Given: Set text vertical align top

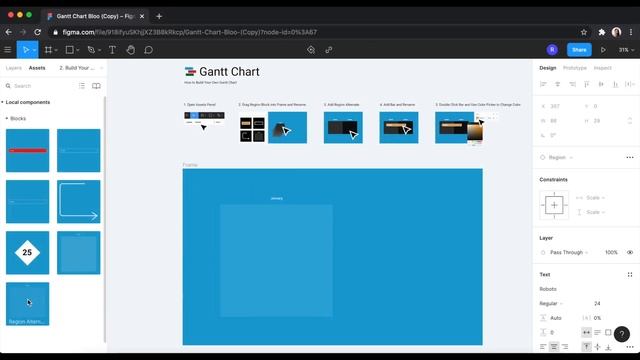Looking at the screenshot, I should (x=586, y=347).
